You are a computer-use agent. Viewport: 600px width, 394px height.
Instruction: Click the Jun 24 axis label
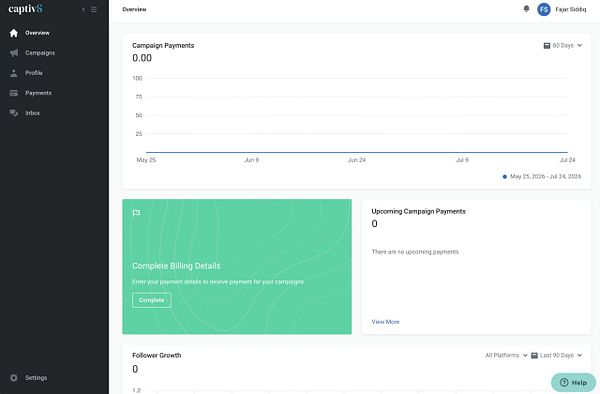357,160
